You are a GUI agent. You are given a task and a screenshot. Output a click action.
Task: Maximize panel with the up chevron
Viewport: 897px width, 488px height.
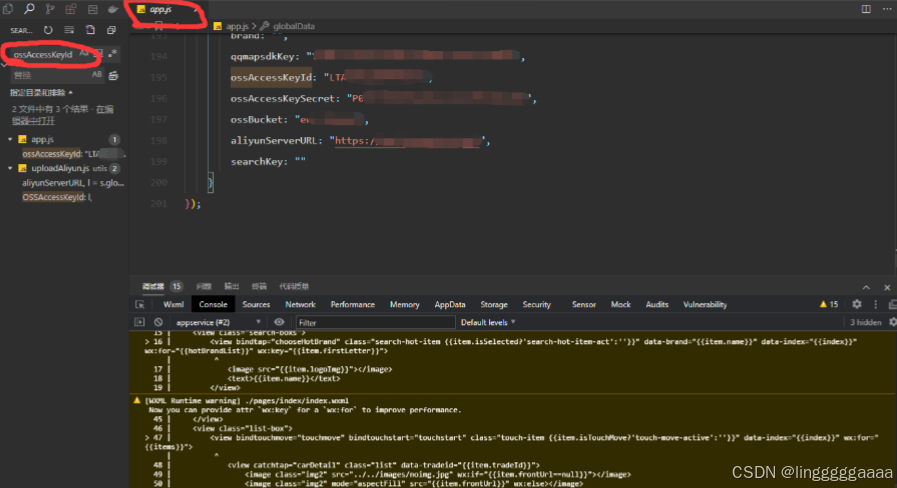[x=866, y=287]
